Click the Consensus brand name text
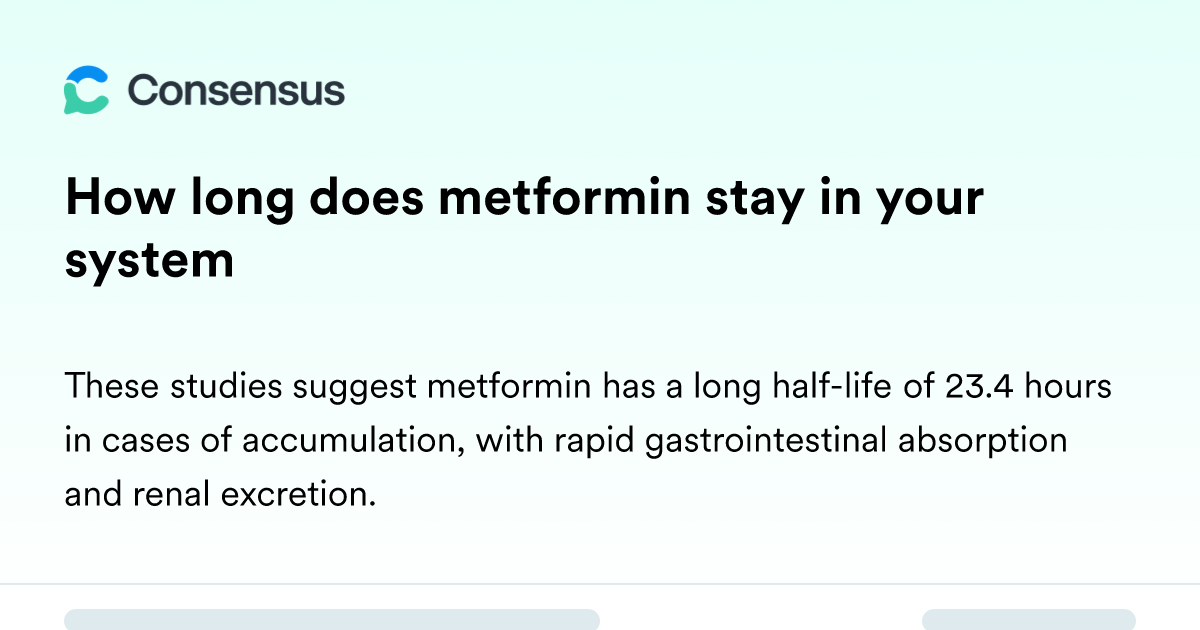The height and width of the screenshot is (630, 1200). [x=236, y=90]
